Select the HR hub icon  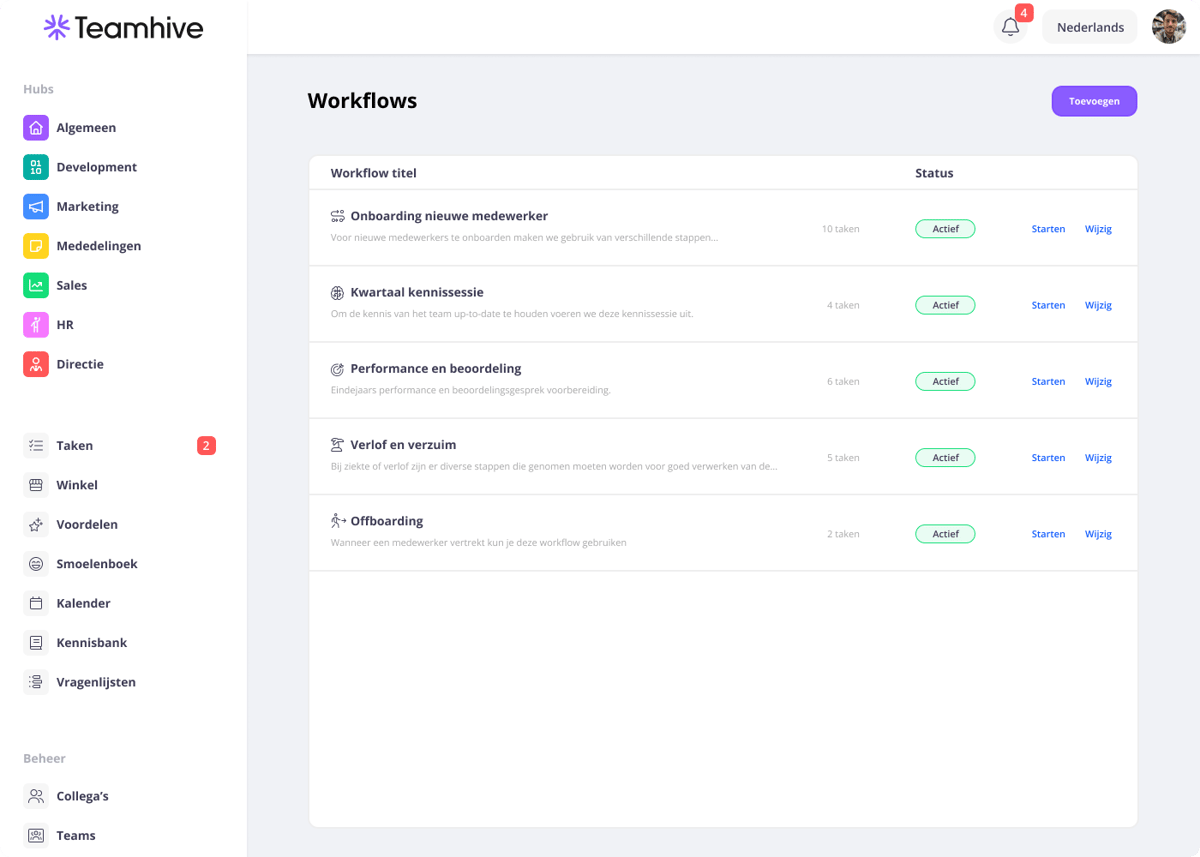click(36, 324)
